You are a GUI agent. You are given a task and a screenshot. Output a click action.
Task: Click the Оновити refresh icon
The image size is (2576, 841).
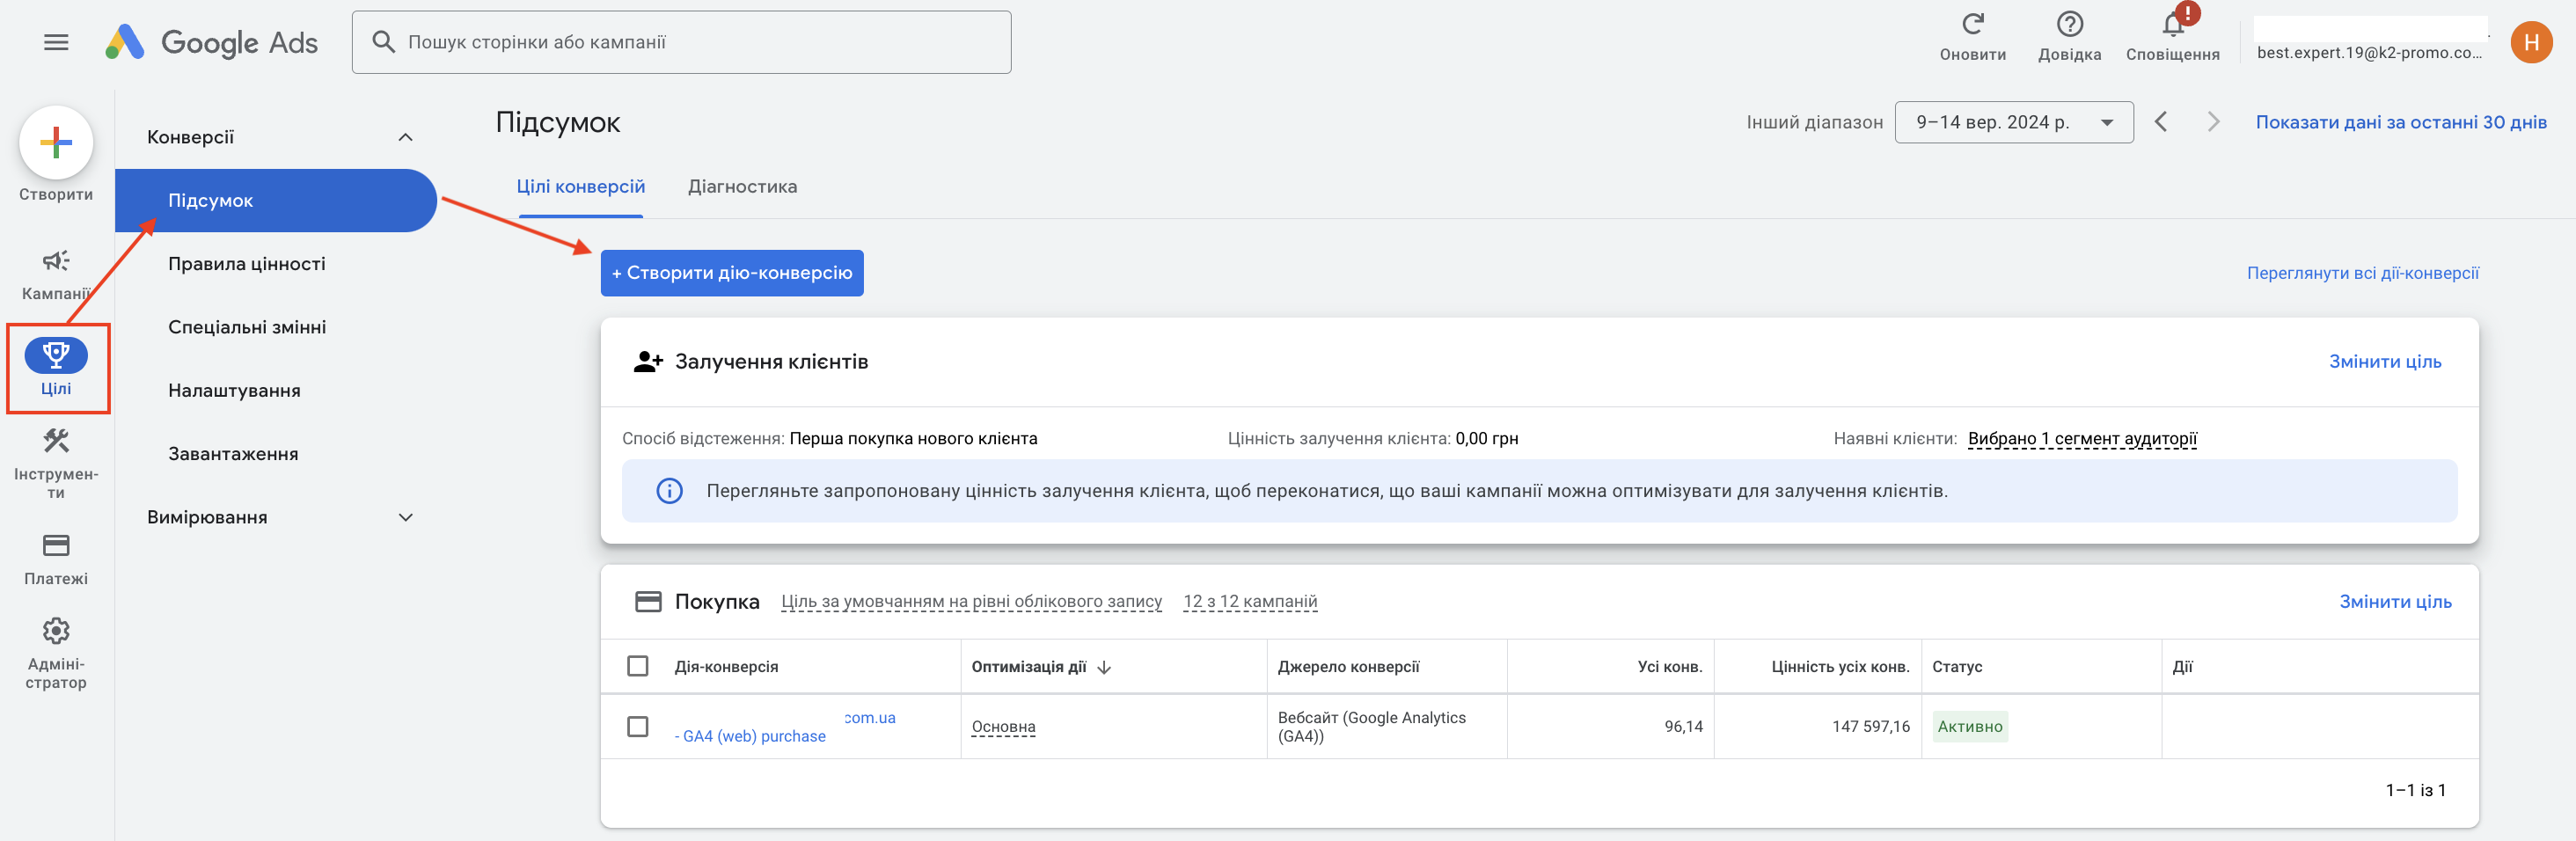click(1972, 24)
